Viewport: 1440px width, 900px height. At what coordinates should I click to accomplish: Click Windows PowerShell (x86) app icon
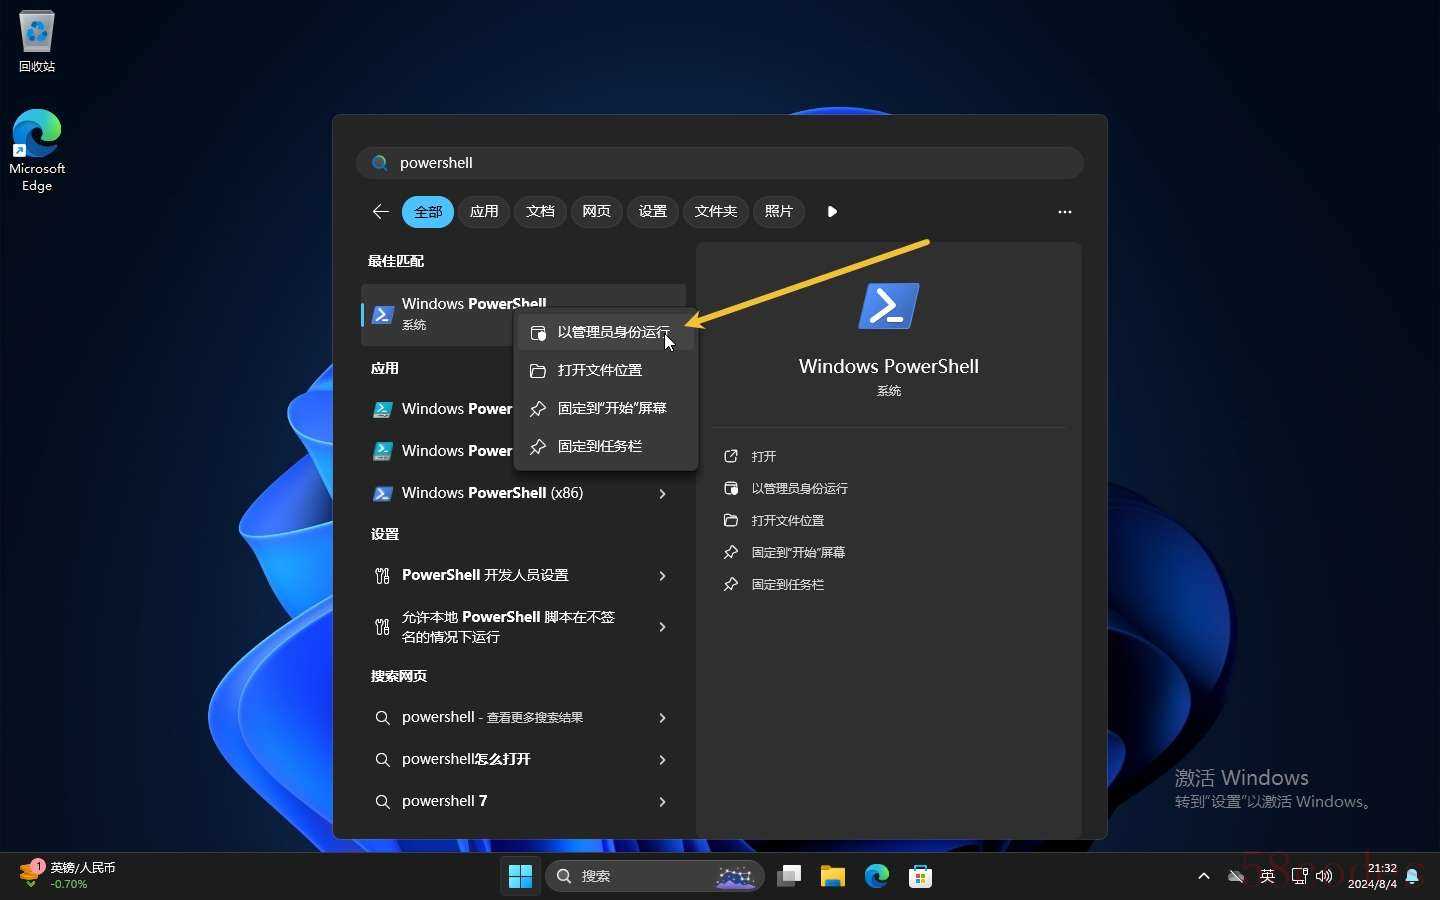click(382, 493)
